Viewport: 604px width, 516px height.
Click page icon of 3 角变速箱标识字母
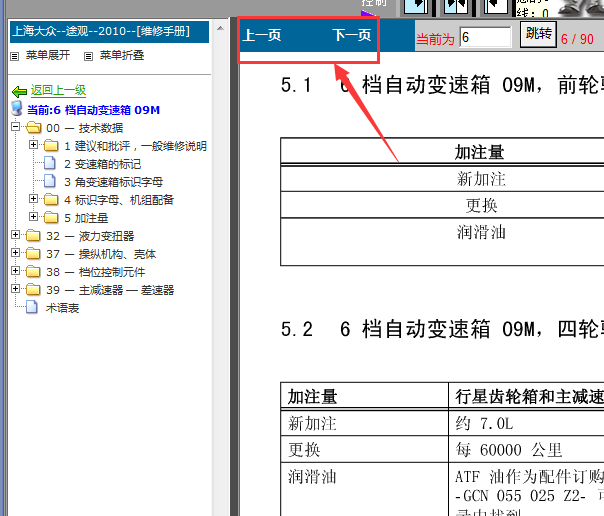[49, 181]
